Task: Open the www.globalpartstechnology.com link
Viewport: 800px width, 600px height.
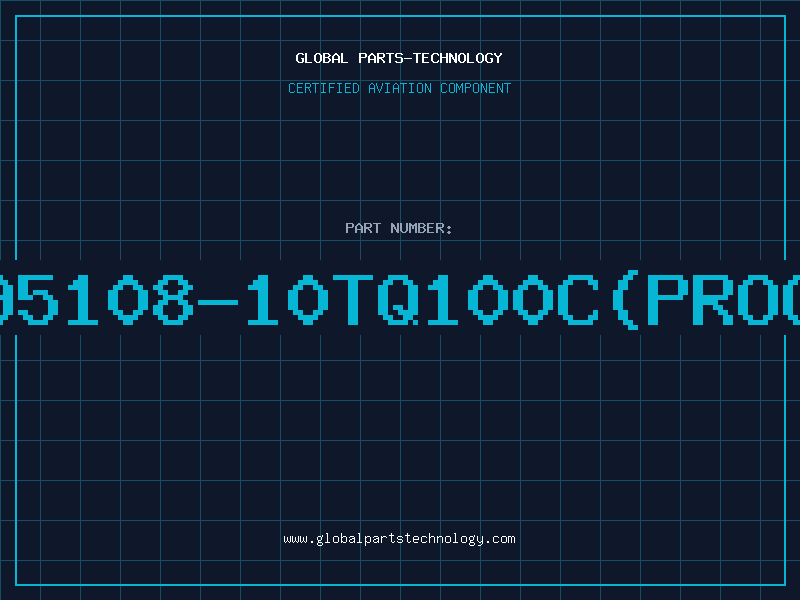Action: click(x=399, y=539)
